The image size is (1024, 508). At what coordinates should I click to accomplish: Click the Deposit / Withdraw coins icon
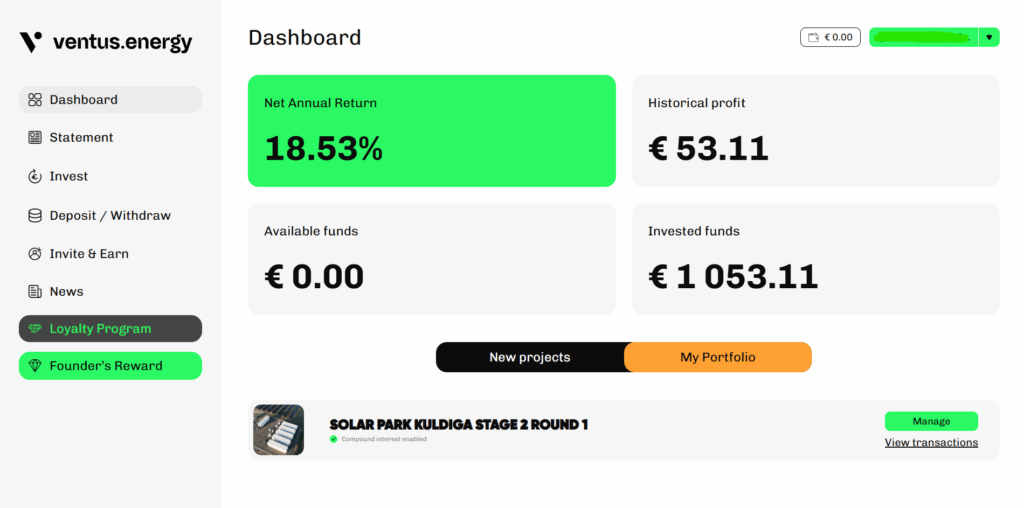[35, 215]
